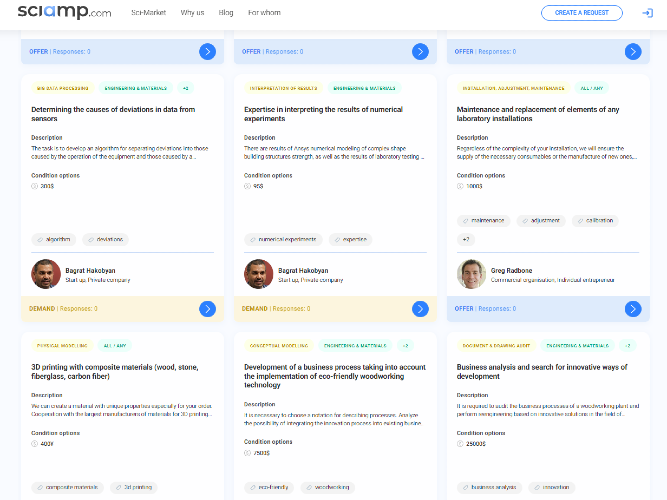
Task: Click the calibration keyword tag
Action: coord(595,220)
